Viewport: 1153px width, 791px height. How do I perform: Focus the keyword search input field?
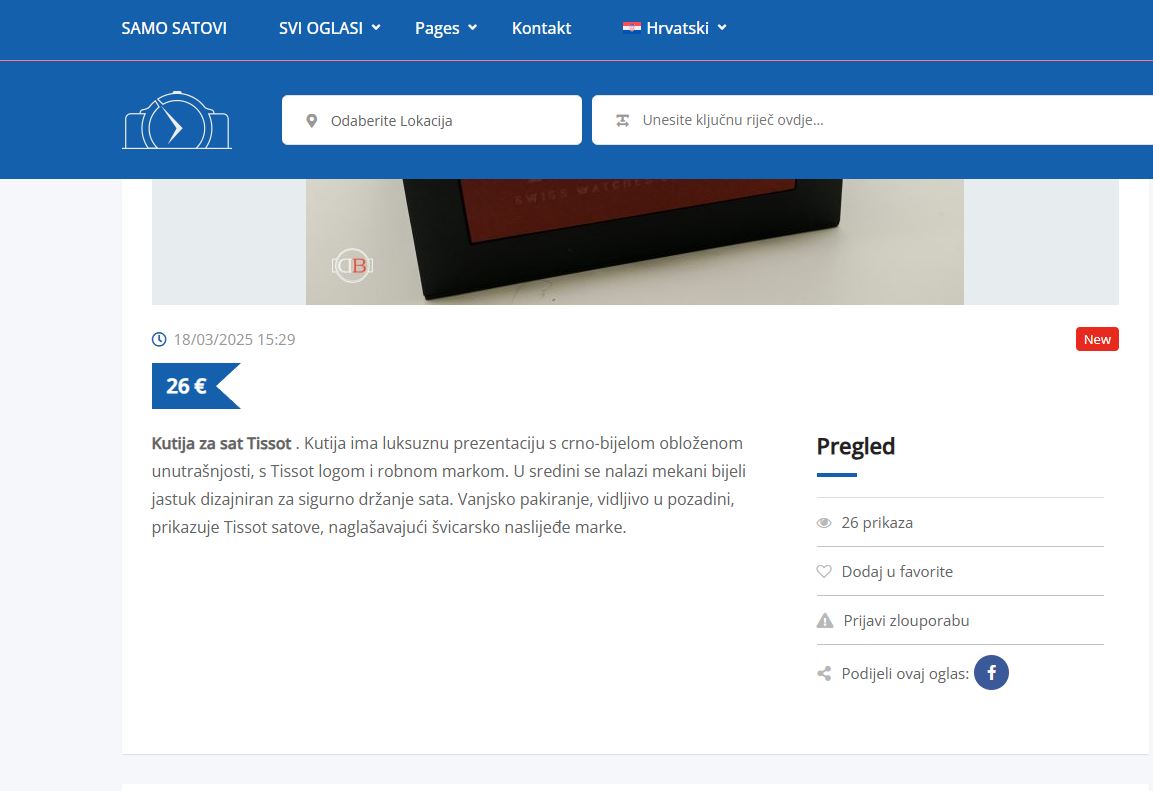pos(872,120)
